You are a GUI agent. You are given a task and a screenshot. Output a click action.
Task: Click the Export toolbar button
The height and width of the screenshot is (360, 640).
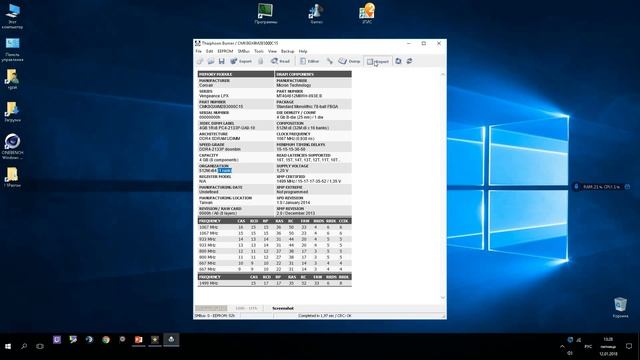click(x=241, y=61)
